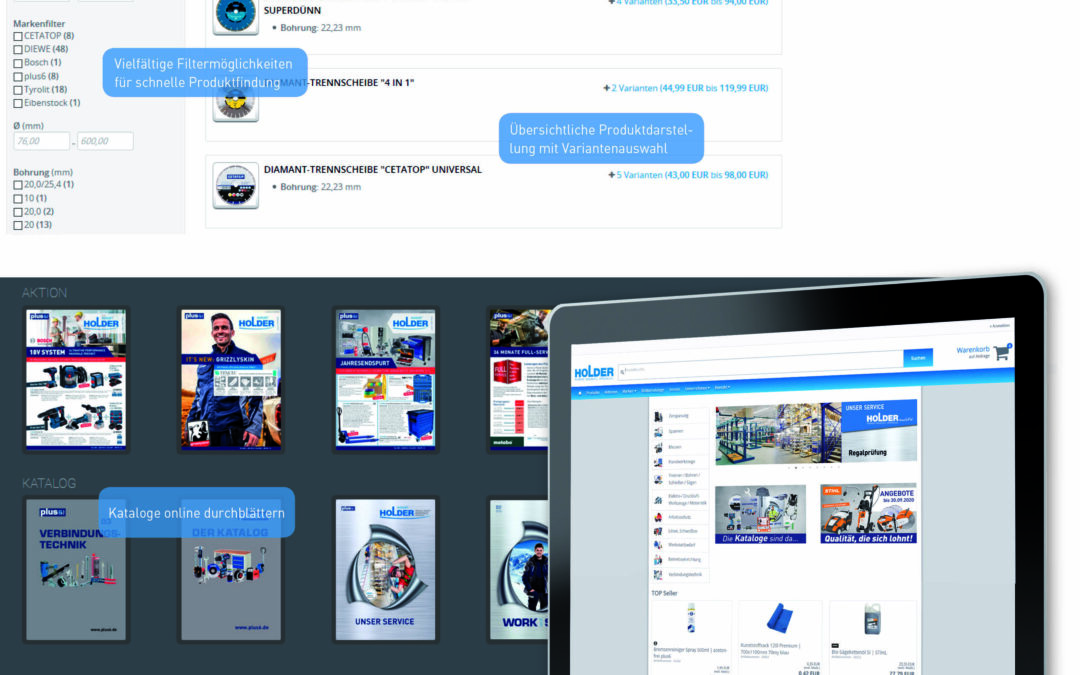Click the Suchen search button

point(918,358)
